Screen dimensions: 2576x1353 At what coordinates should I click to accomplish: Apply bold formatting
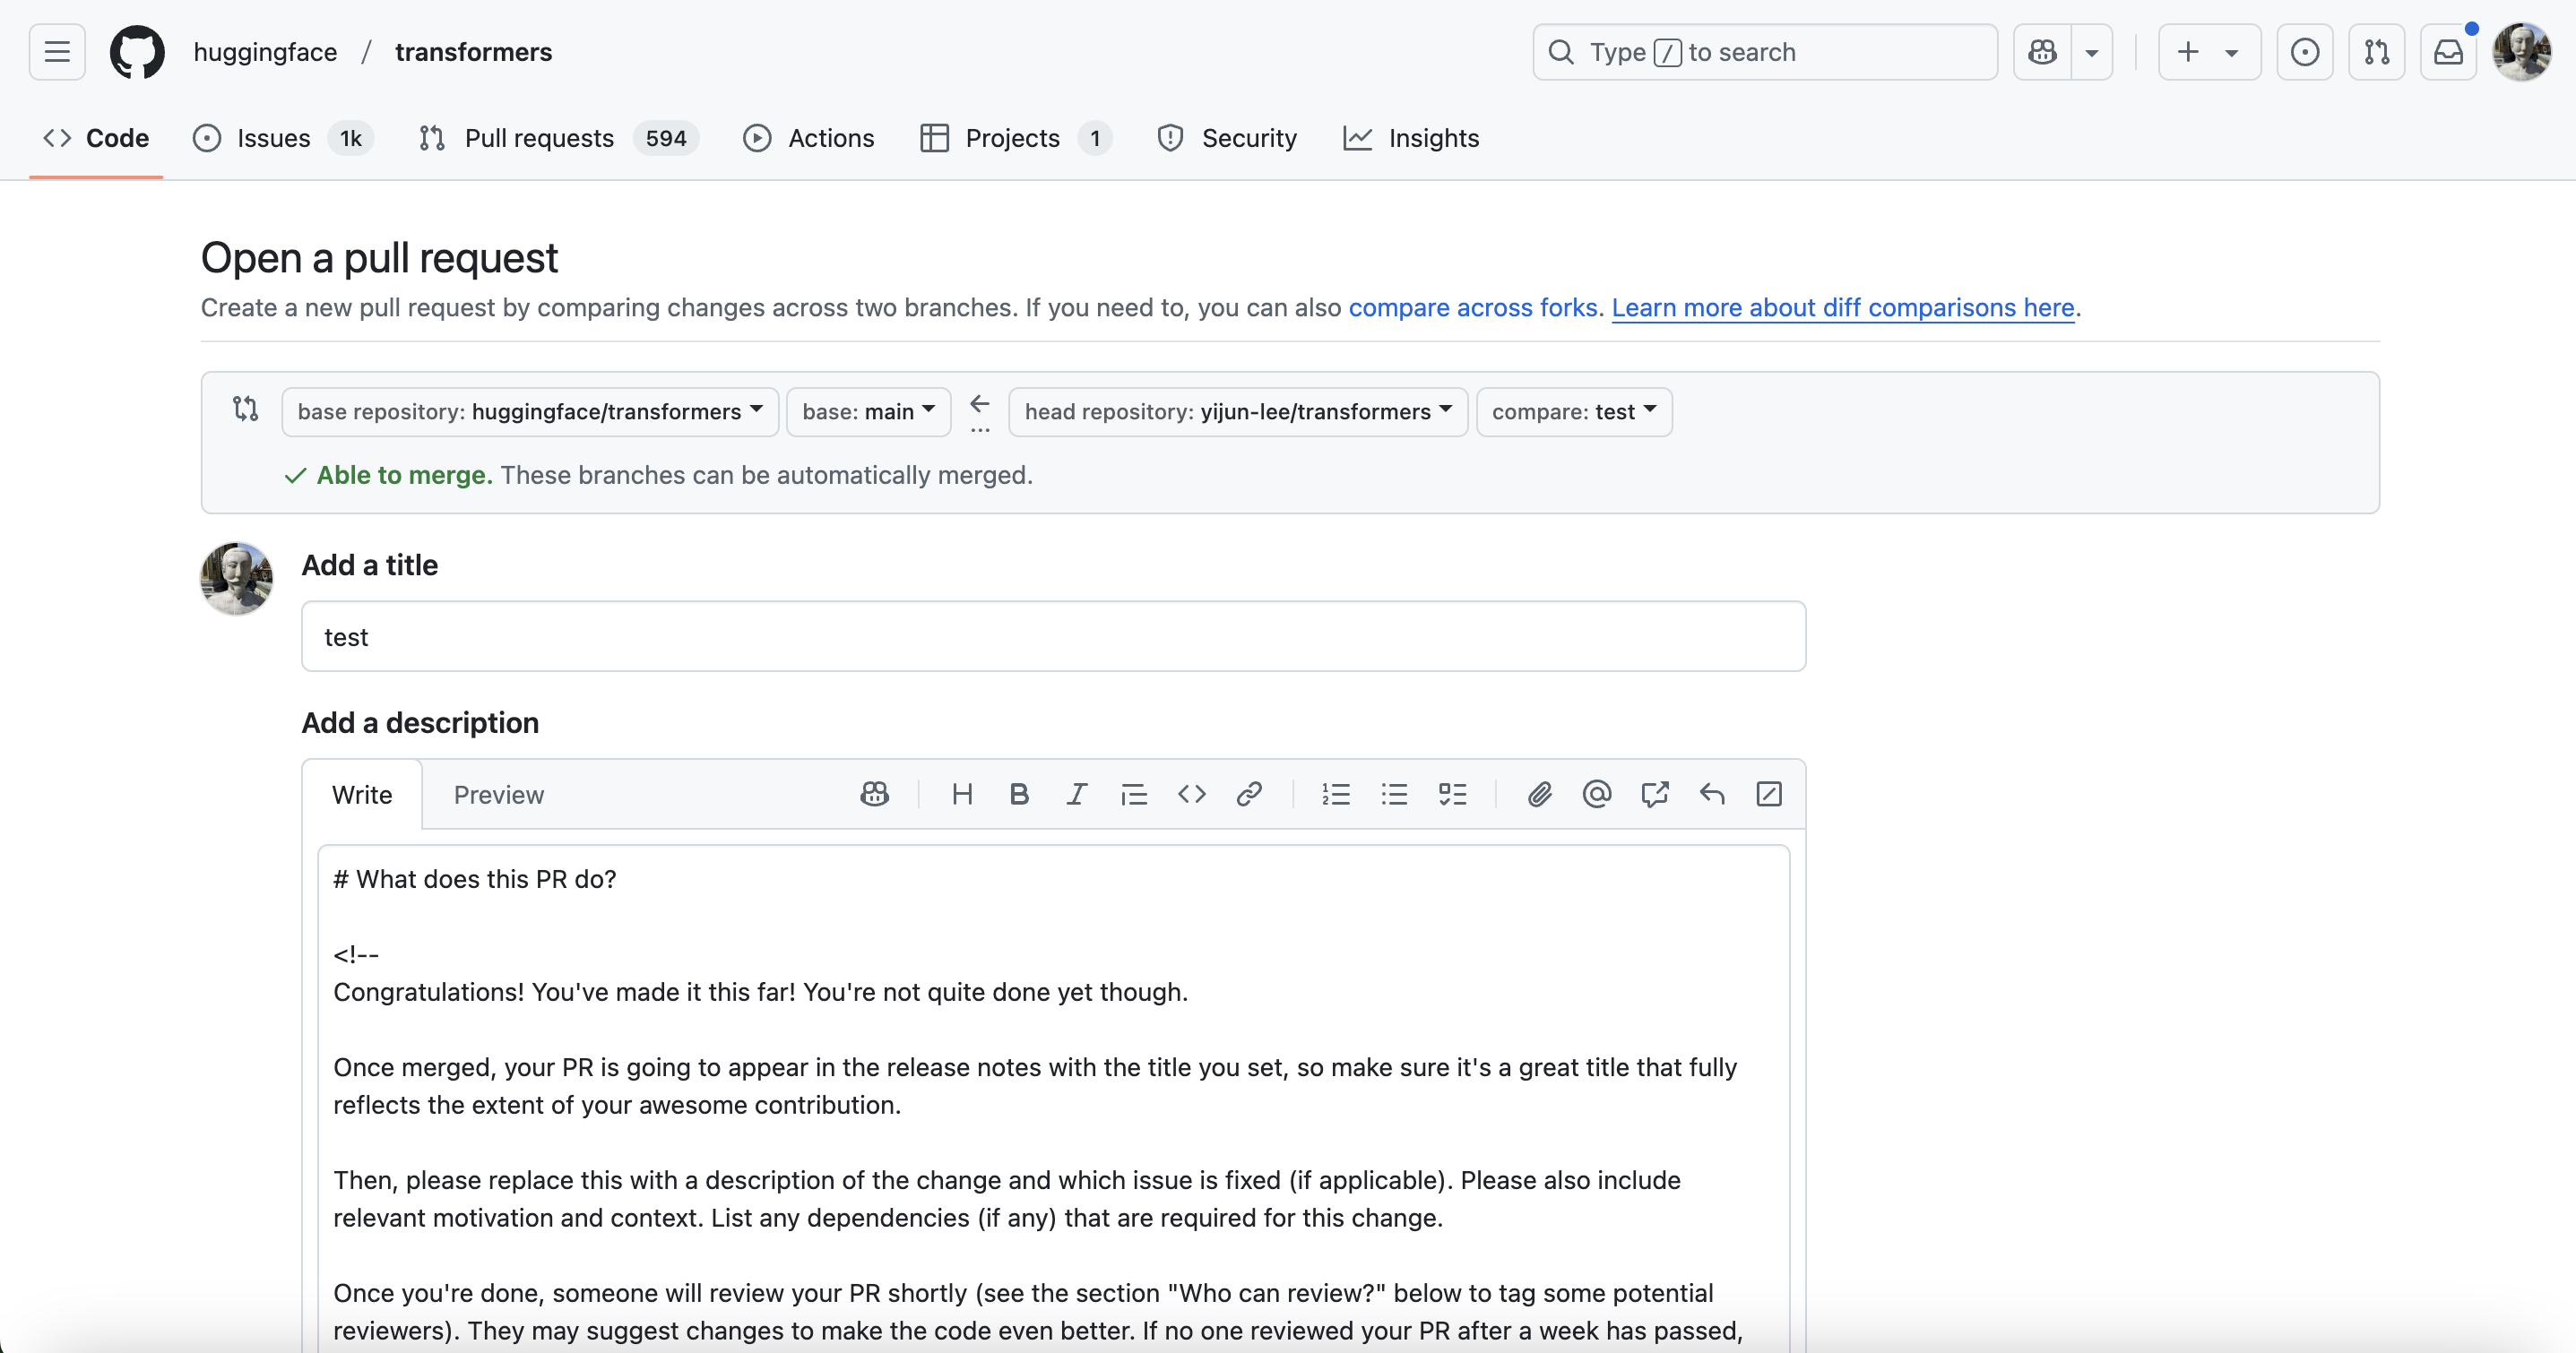pos(1019,794)
